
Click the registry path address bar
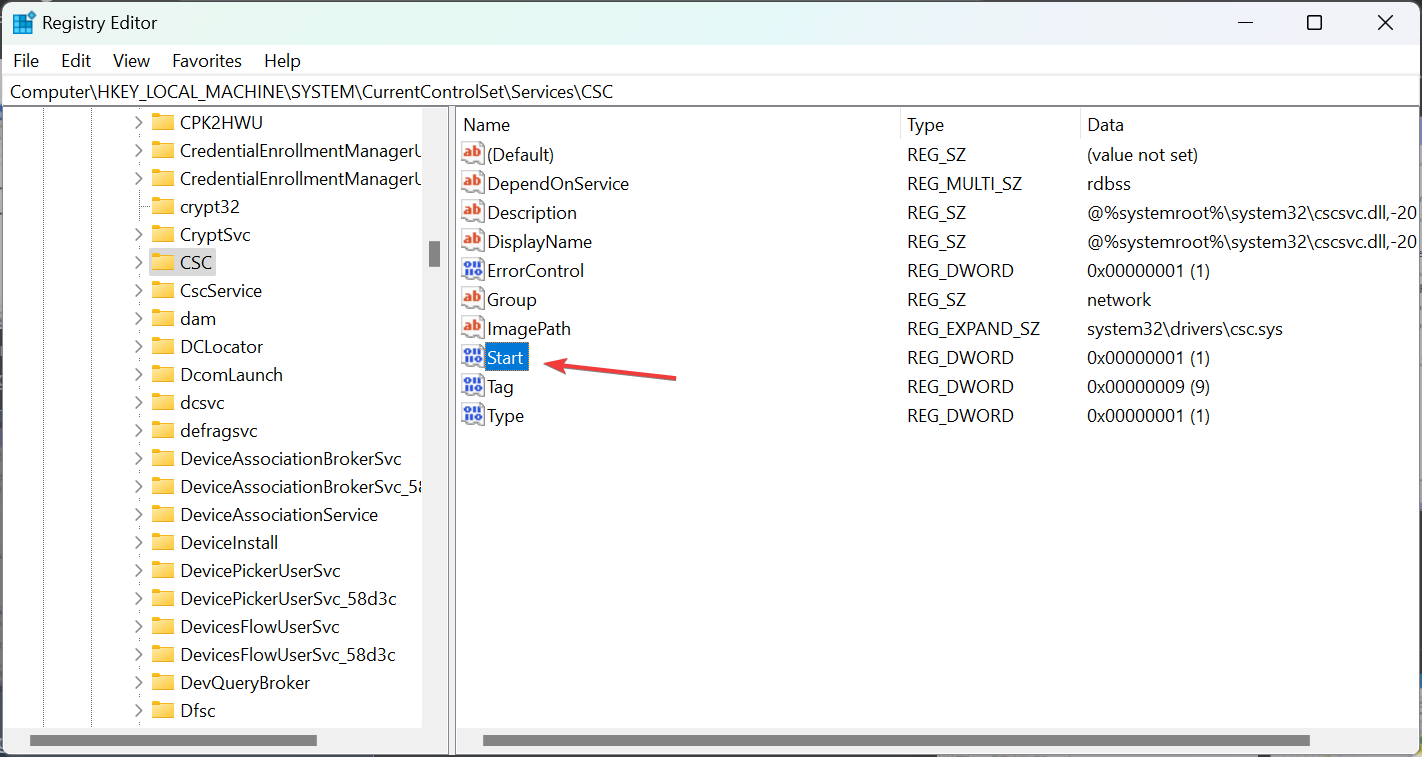[x=710, y=92]
